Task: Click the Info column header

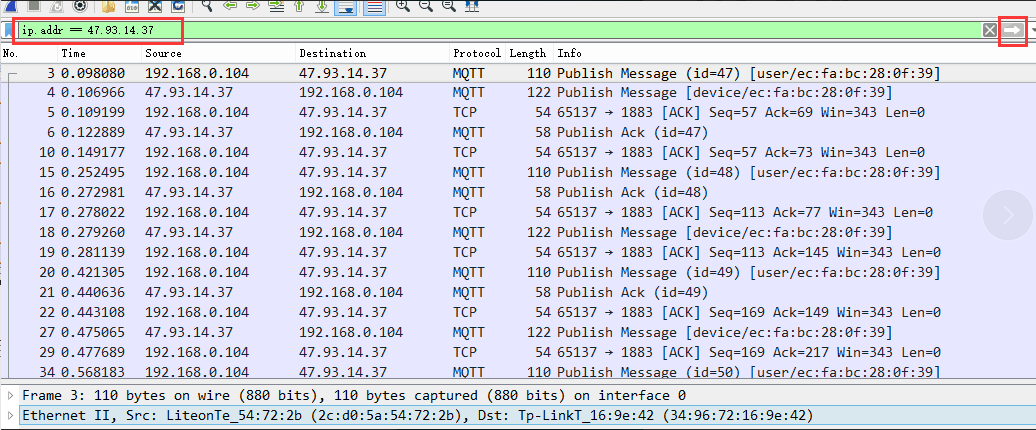Action: (x=793, y=54)
